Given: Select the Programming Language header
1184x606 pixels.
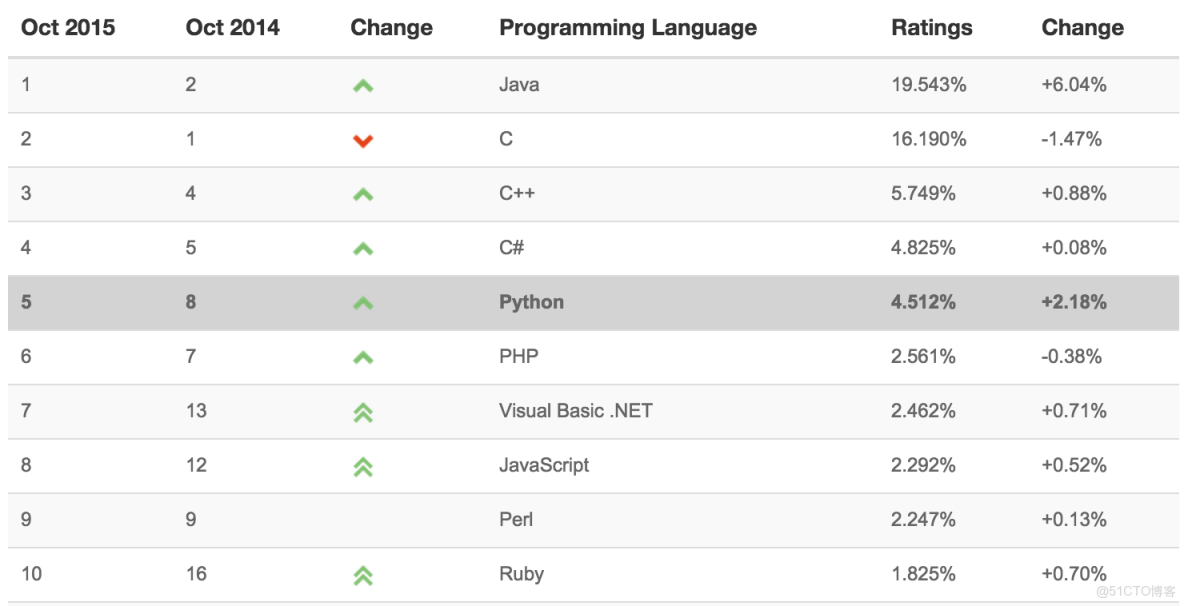Looking at the screenshot, I should click(x=627, y=27).
